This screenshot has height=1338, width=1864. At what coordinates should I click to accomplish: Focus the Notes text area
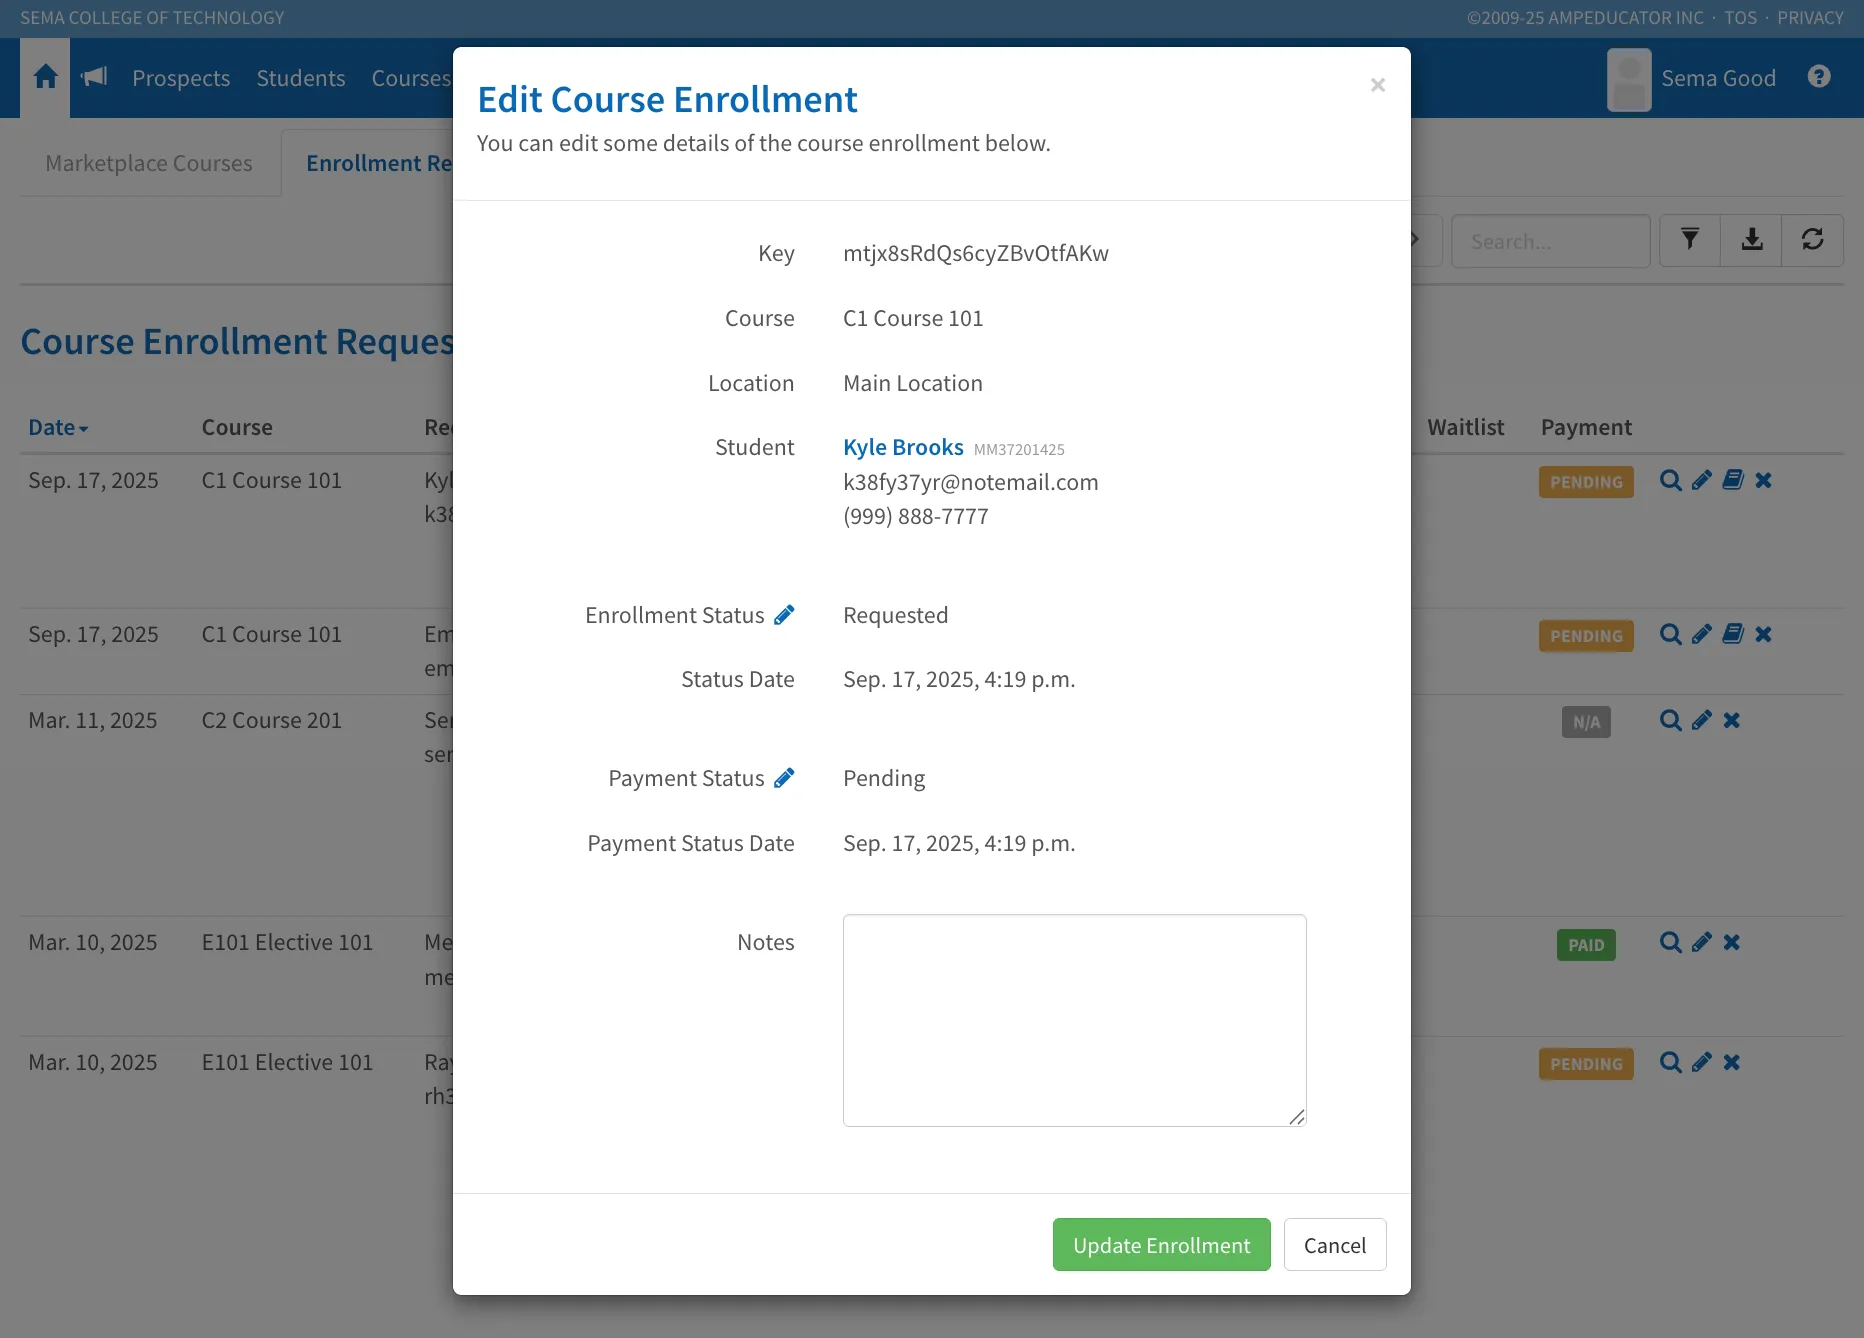point(1074,1020)
